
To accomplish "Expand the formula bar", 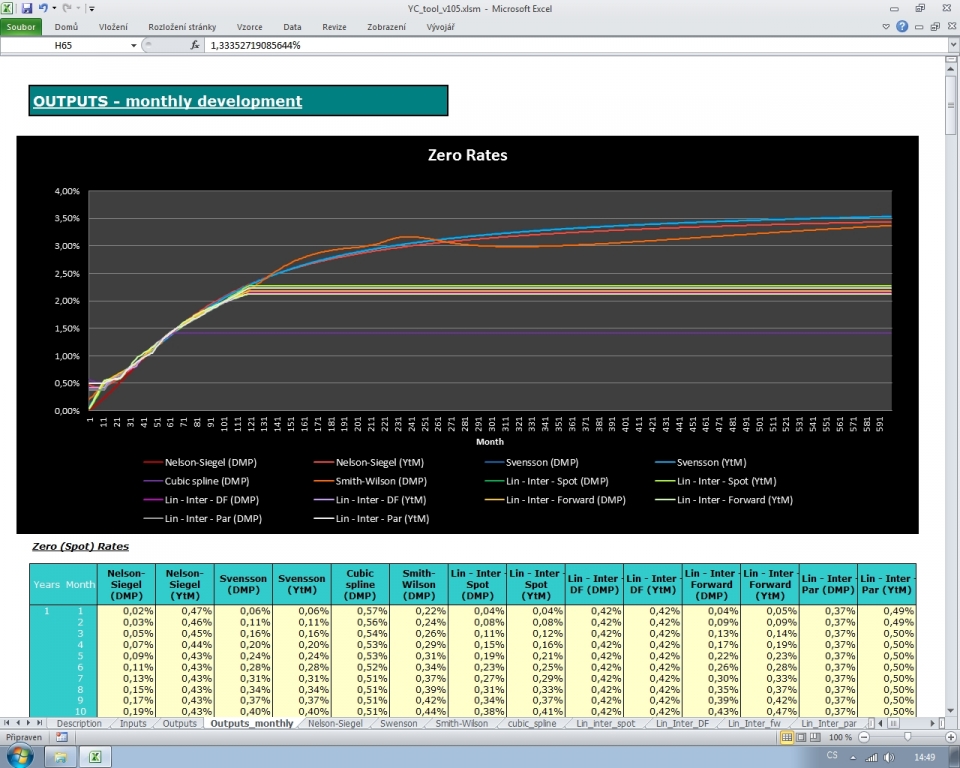I will click(x=951, y=45).
